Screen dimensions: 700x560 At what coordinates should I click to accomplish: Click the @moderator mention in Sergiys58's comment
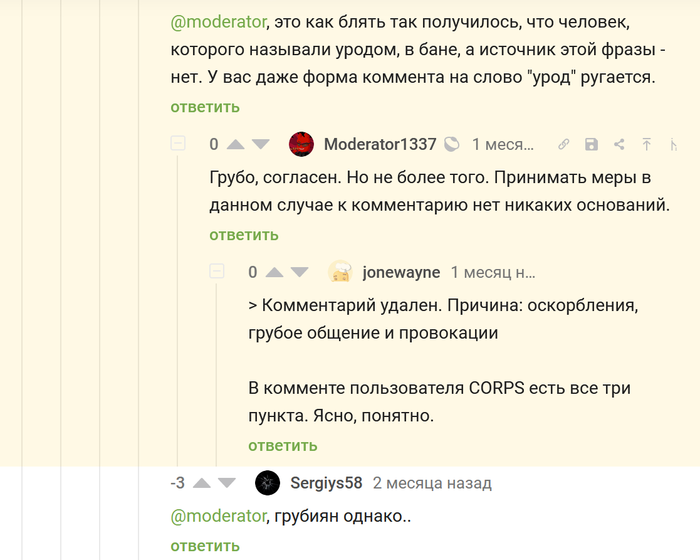pyautogui.click(x=218, y=517)
